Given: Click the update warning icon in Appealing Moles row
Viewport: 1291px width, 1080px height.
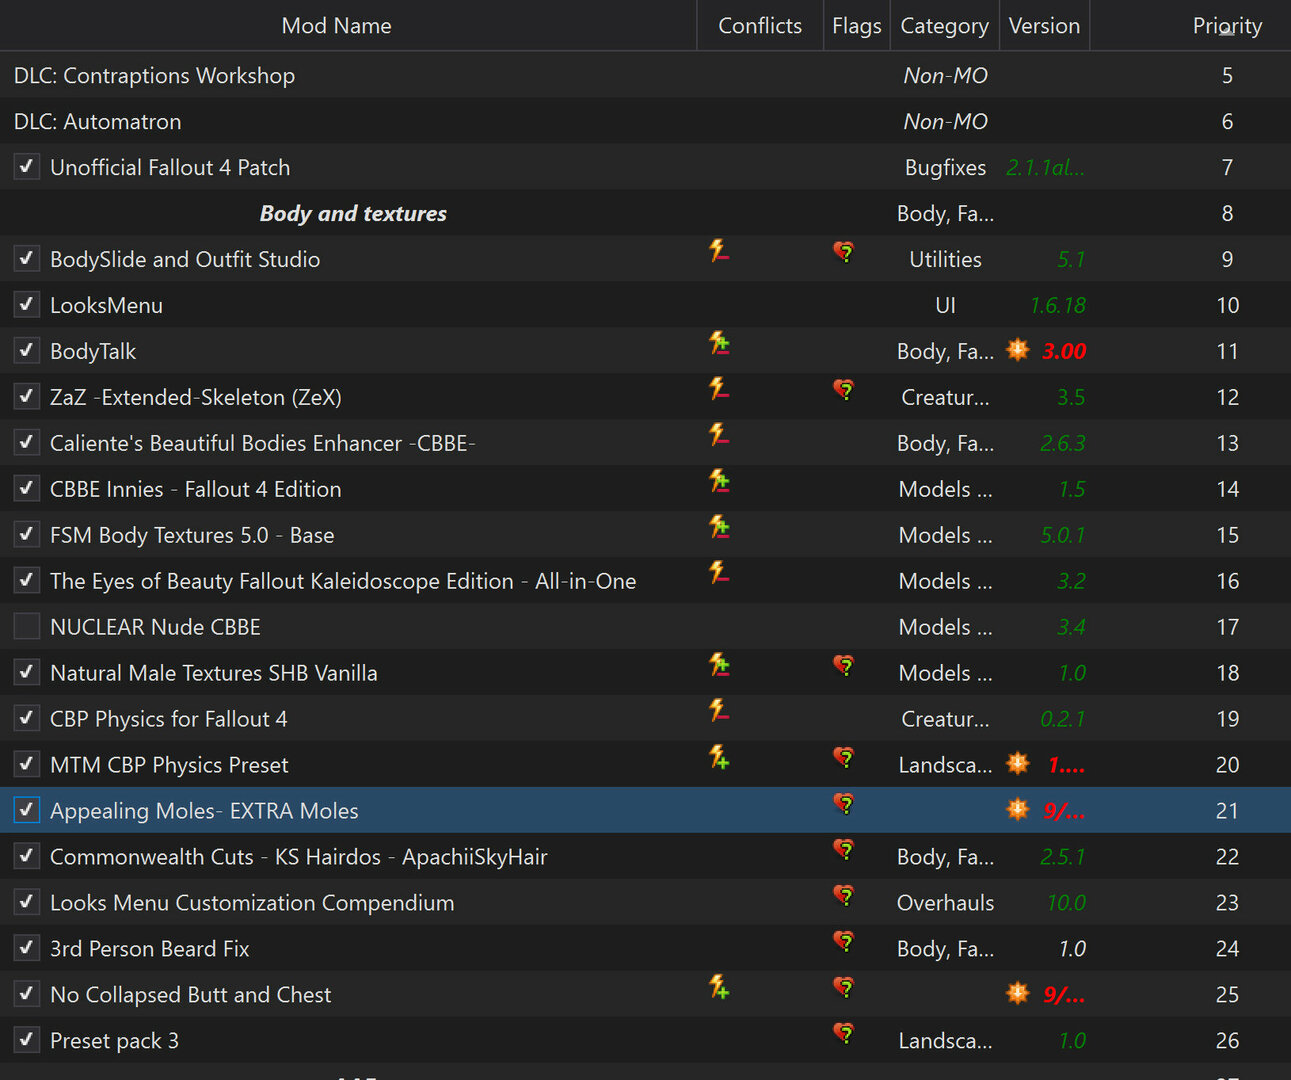Looking at the screenshot, I should [x=1017, y=810].
